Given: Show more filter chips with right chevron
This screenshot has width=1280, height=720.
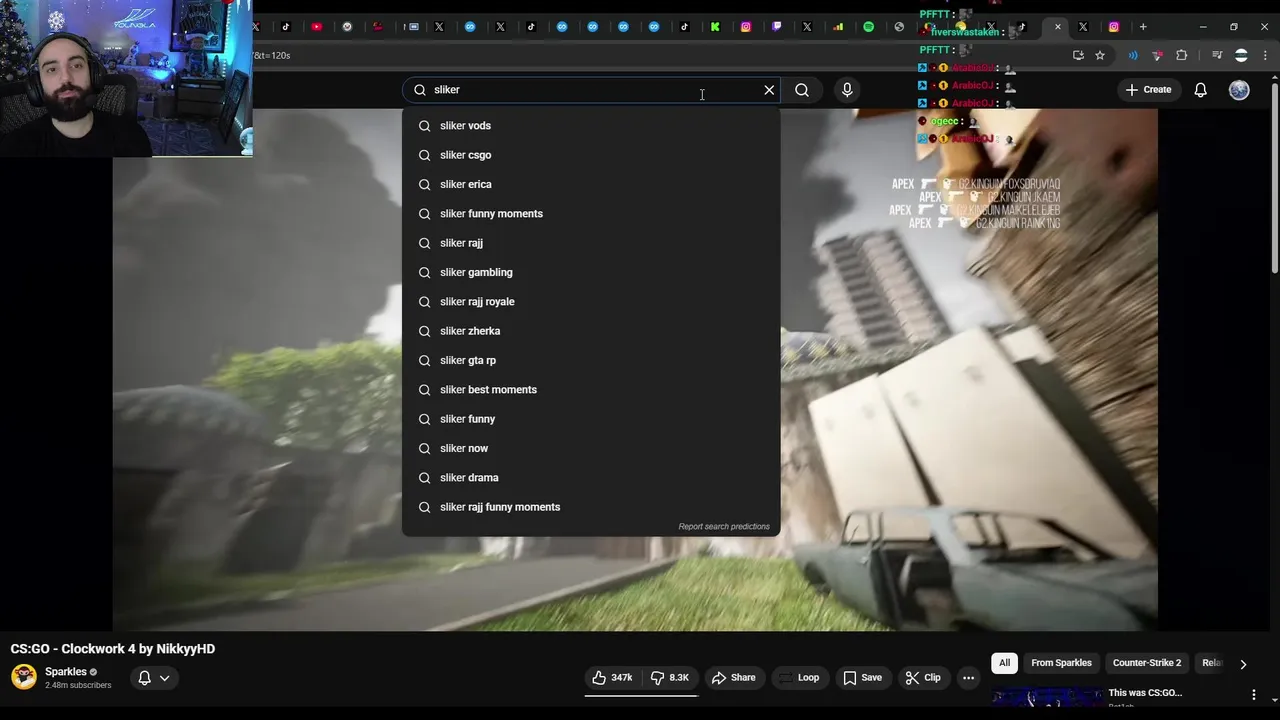Looking at the screenshot, I should coord(1243,664).
